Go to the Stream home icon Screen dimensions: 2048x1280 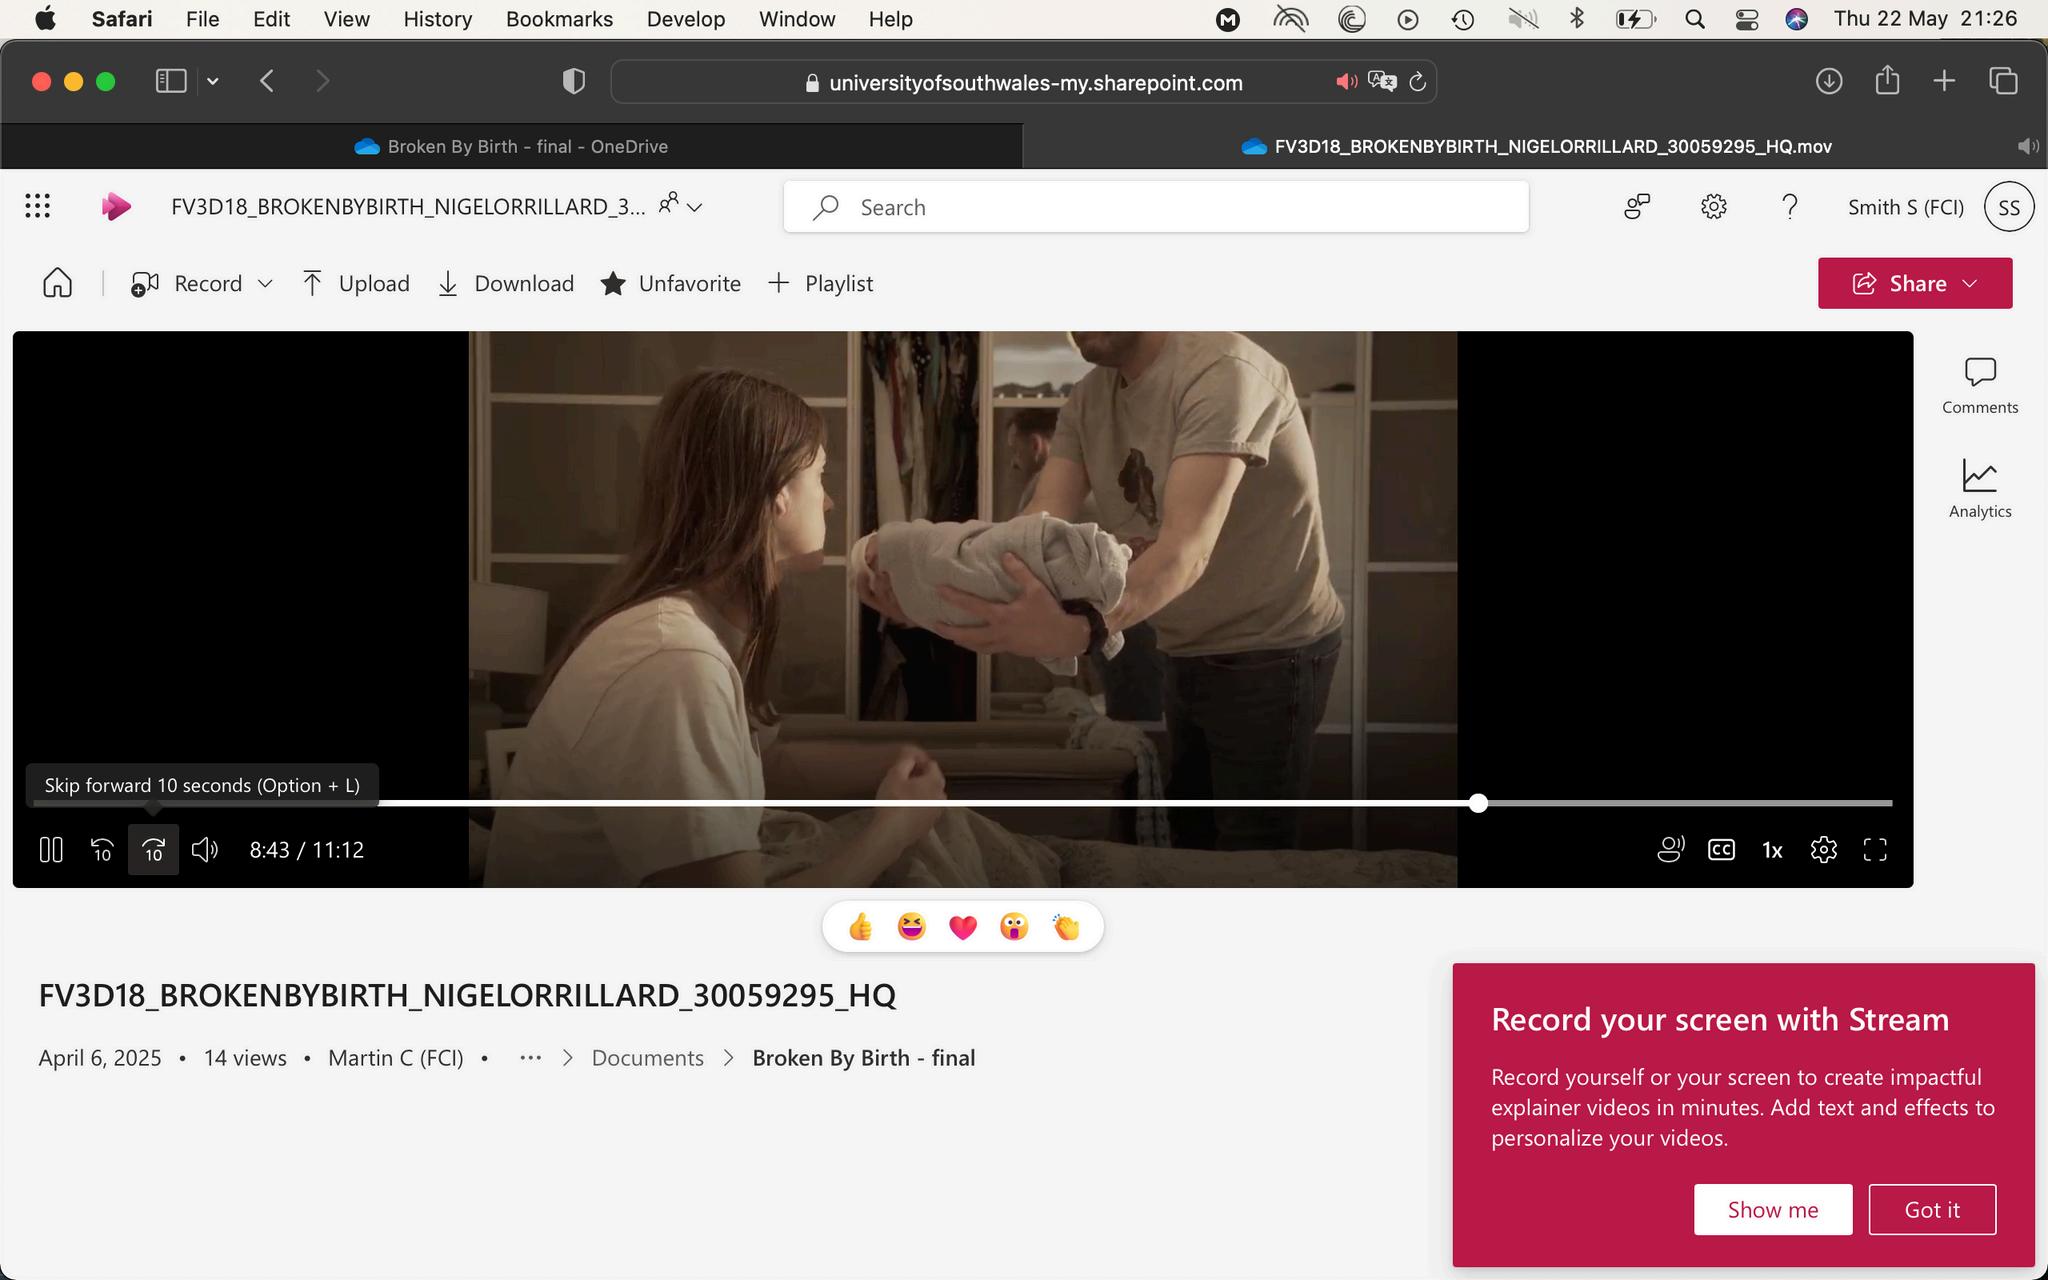click(x=58, y=283)
